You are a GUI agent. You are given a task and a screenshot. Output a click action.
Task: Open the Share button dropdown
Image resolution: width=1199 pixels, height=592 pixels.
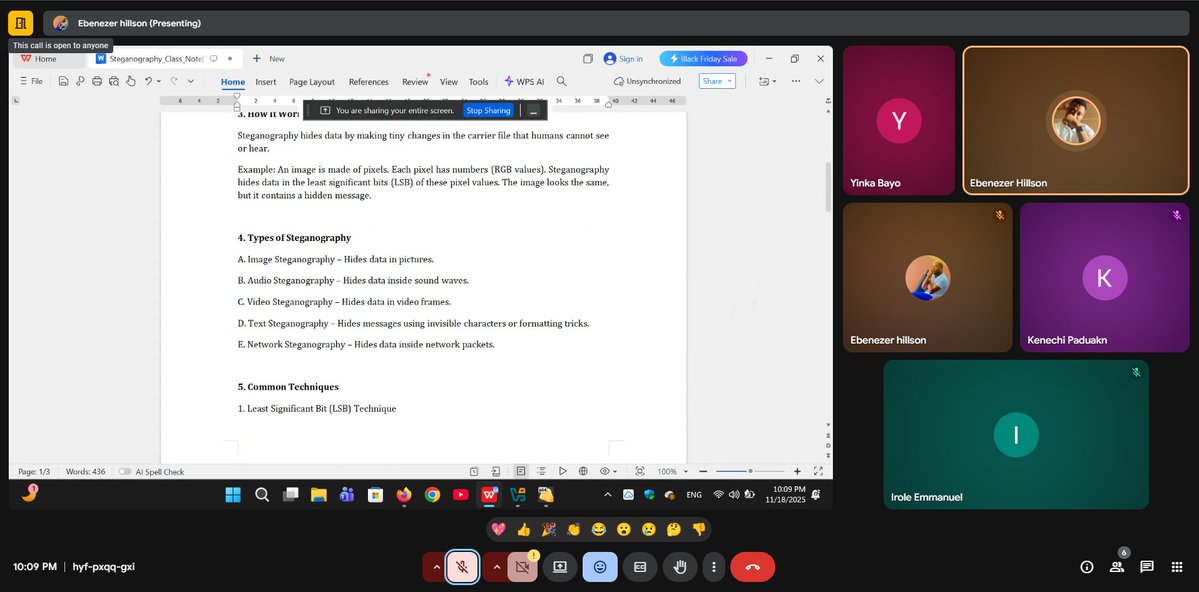pos(727,81)
